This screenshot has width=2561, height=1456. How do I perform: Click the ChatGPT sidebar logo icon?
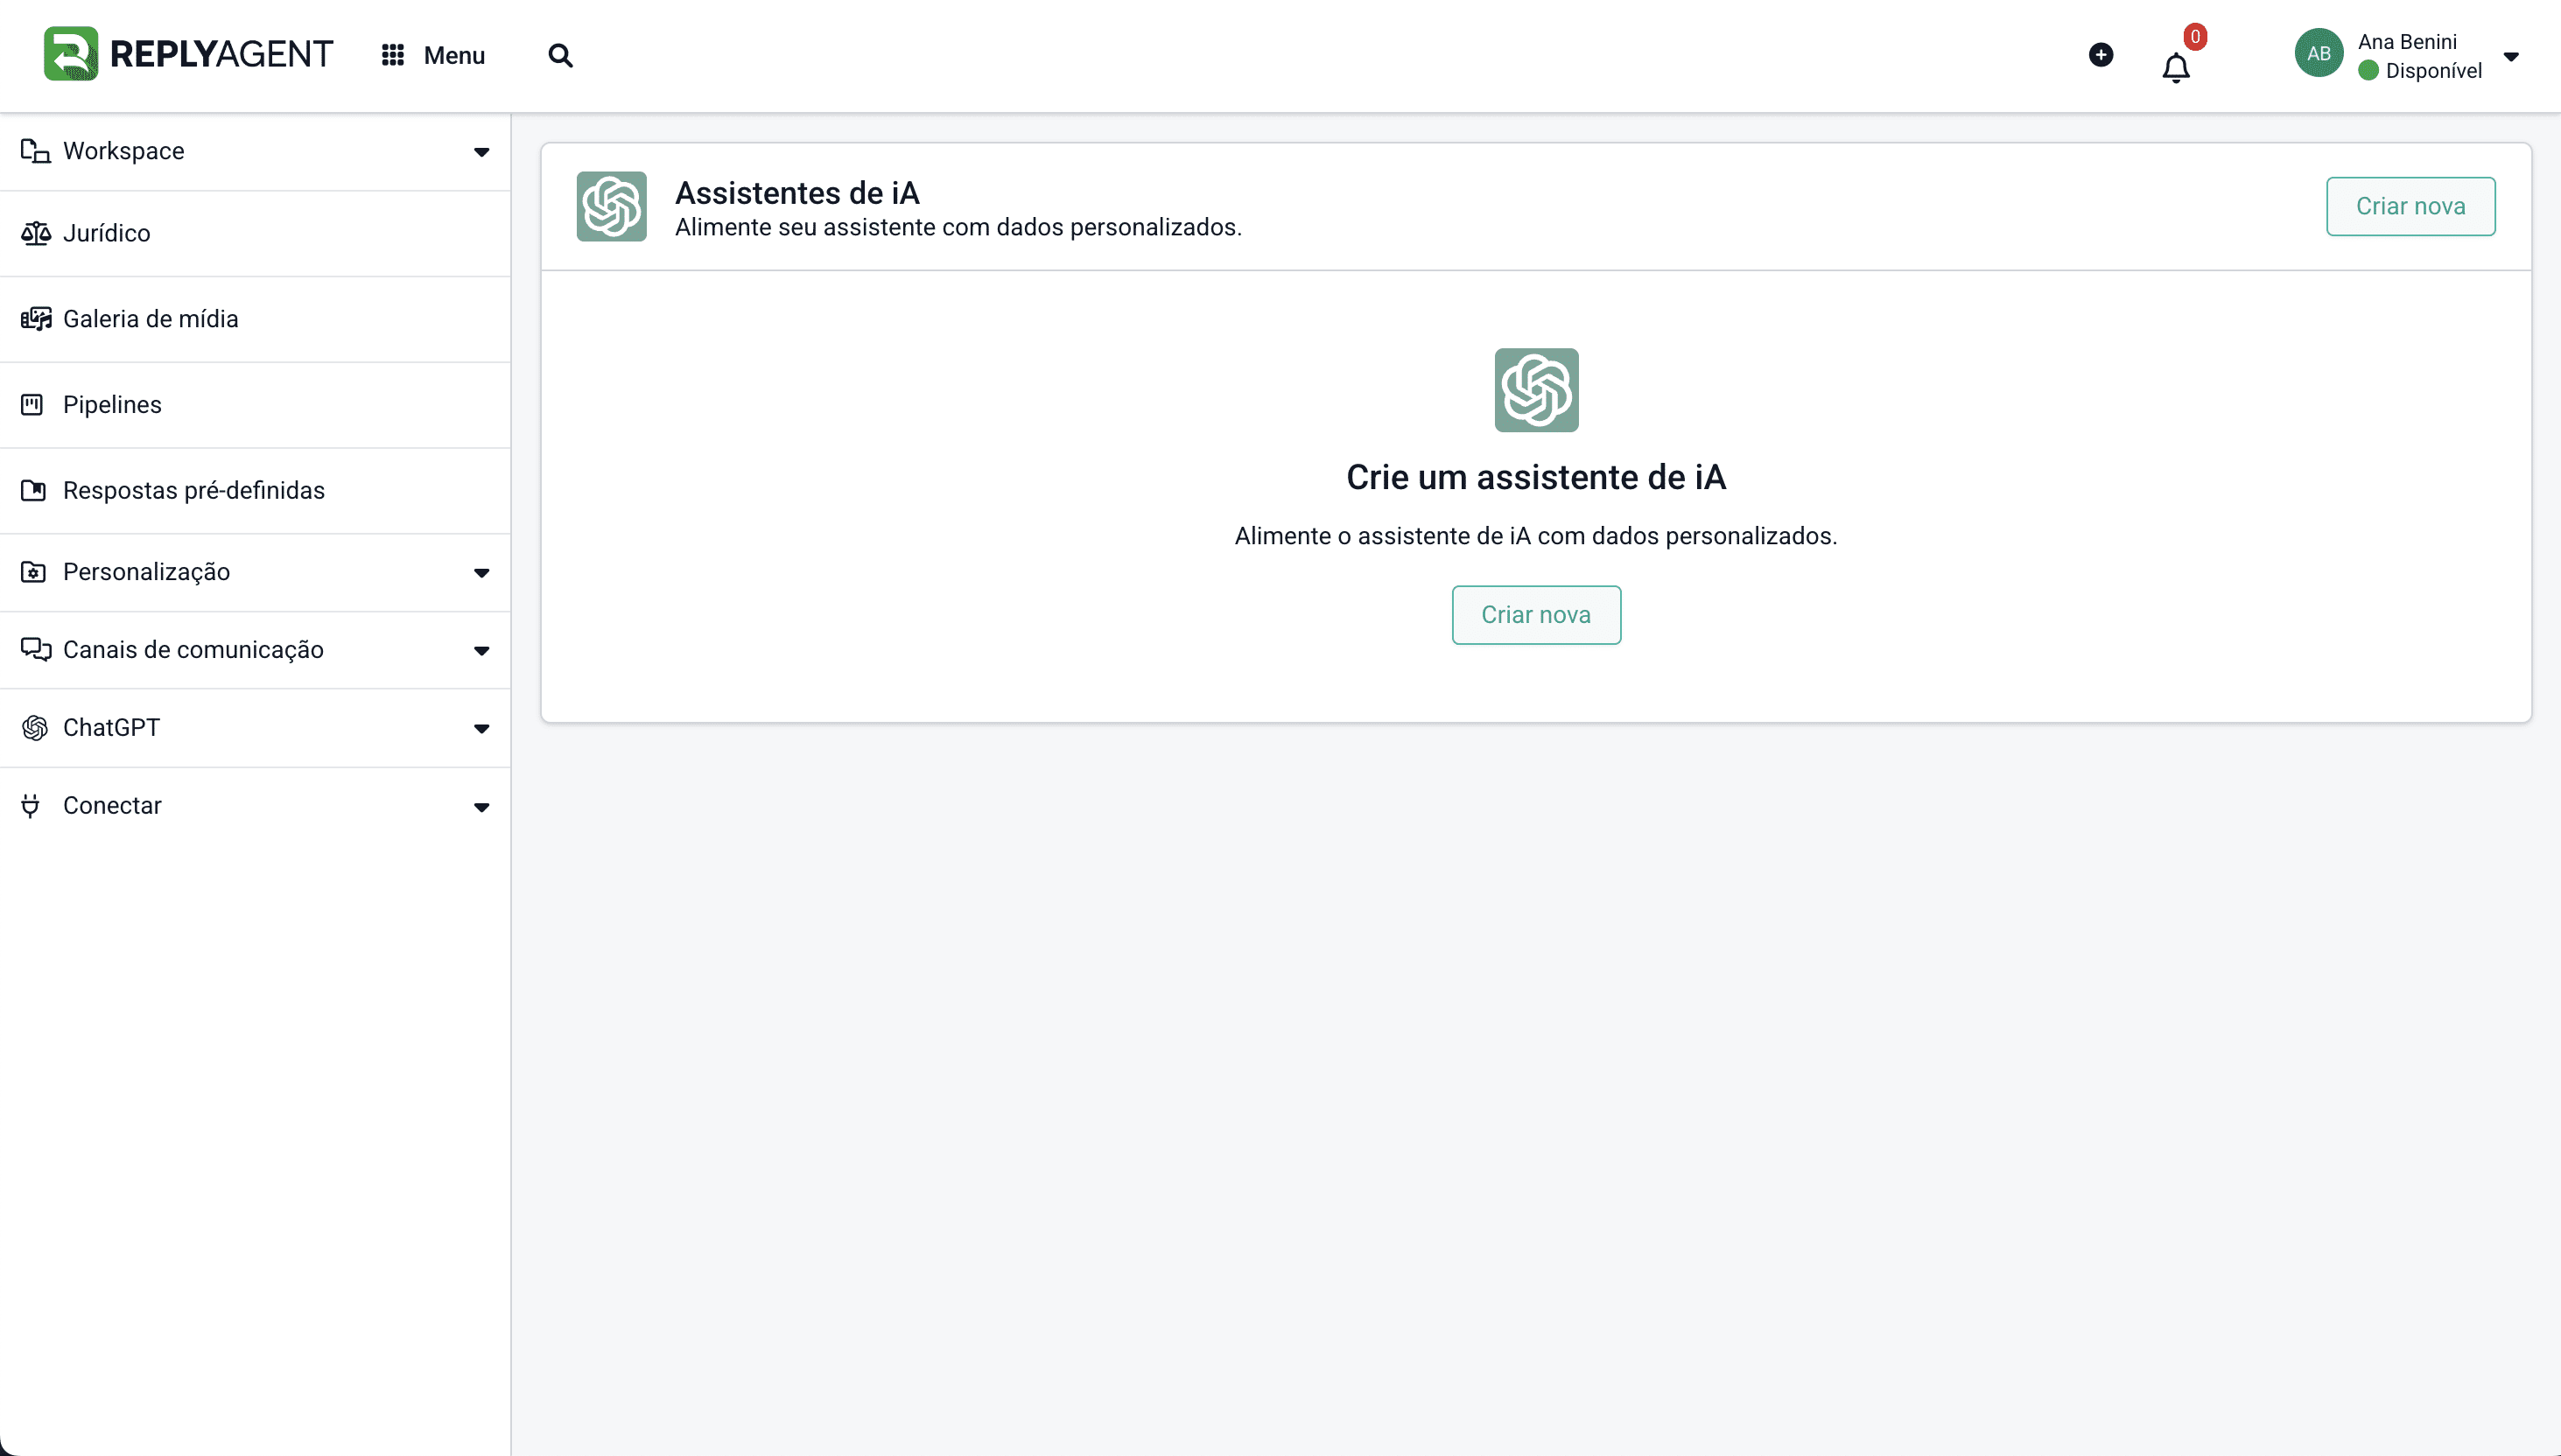point(34,728)
